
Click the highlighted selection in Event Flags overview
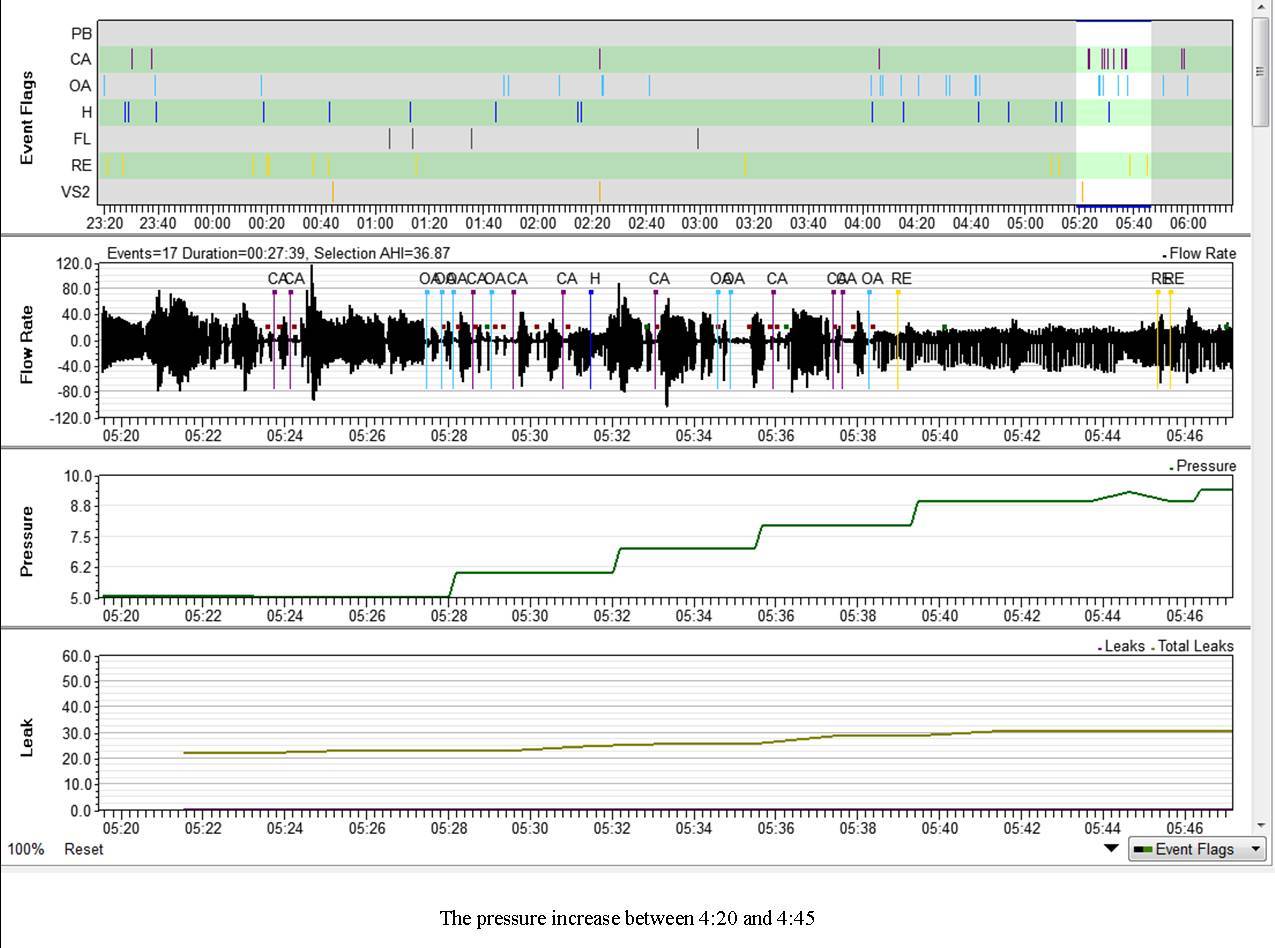[x=1113, y=112]
